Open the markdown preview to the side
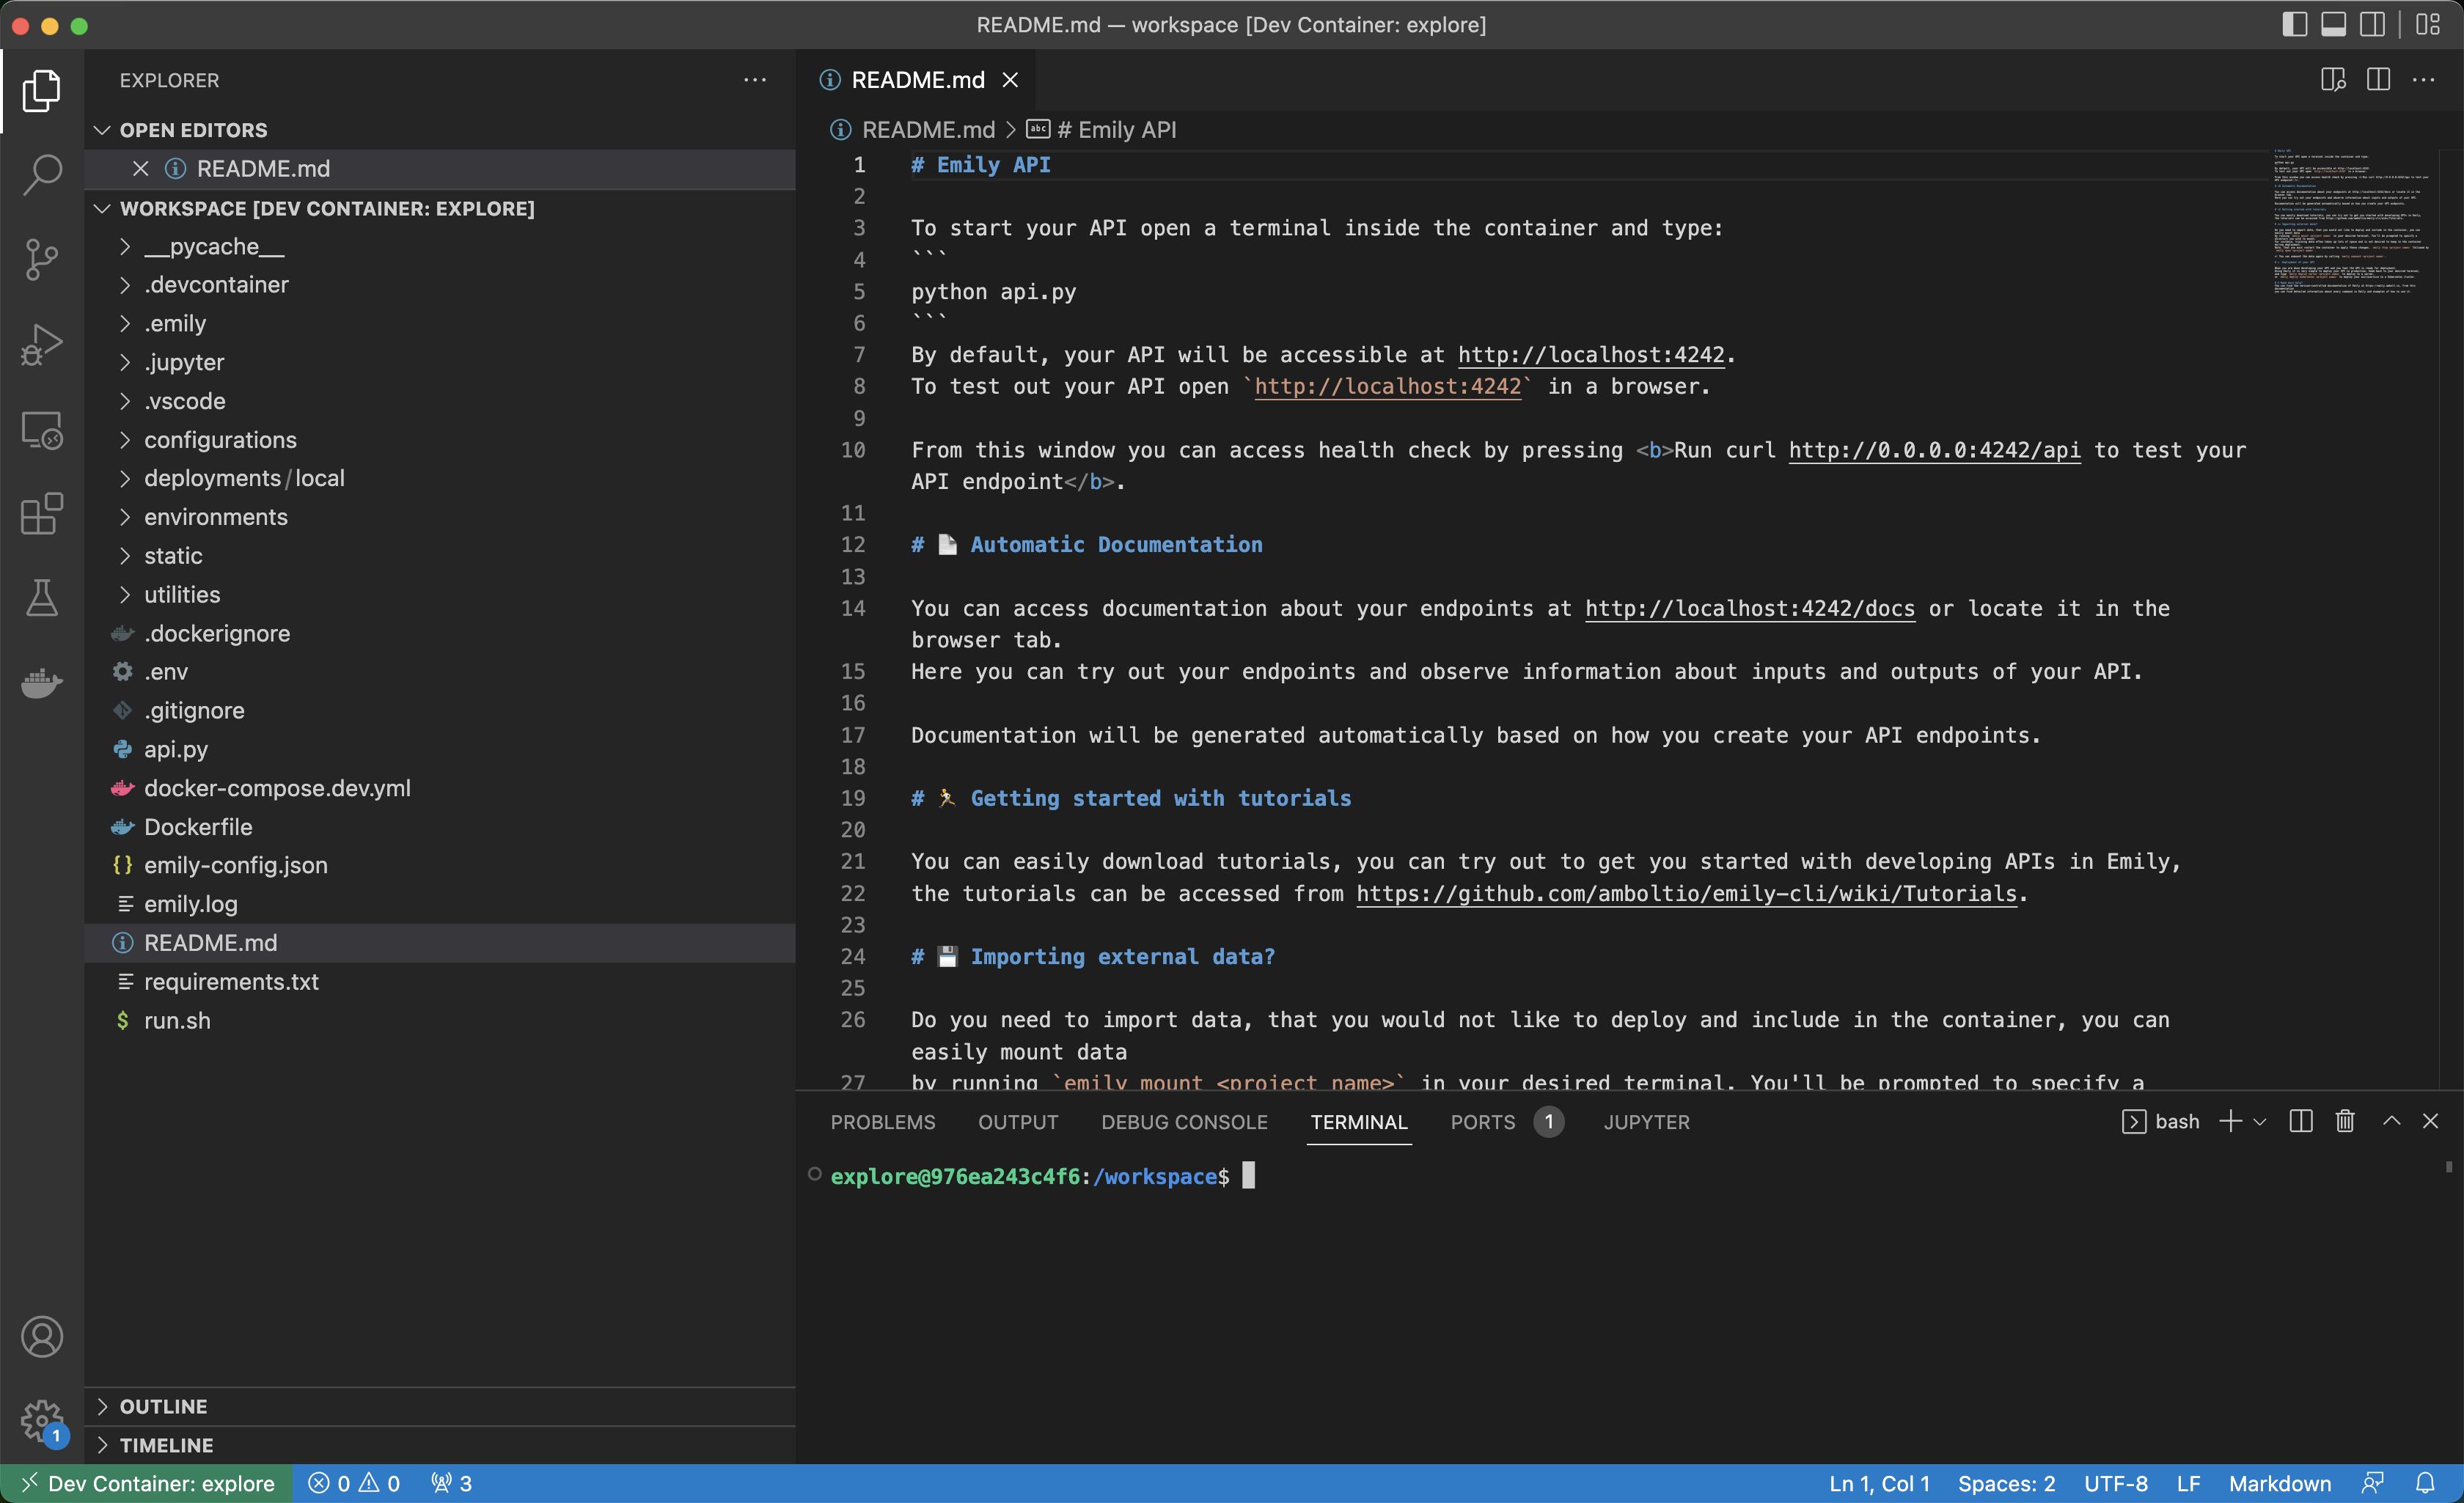This screenshot has height=1503, width=2464. [2333, 80]
